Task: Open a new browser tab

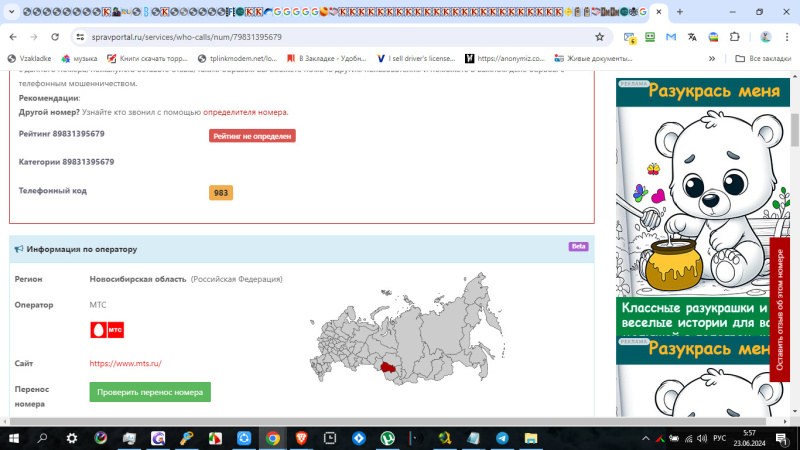Action: tap(680, 11)
